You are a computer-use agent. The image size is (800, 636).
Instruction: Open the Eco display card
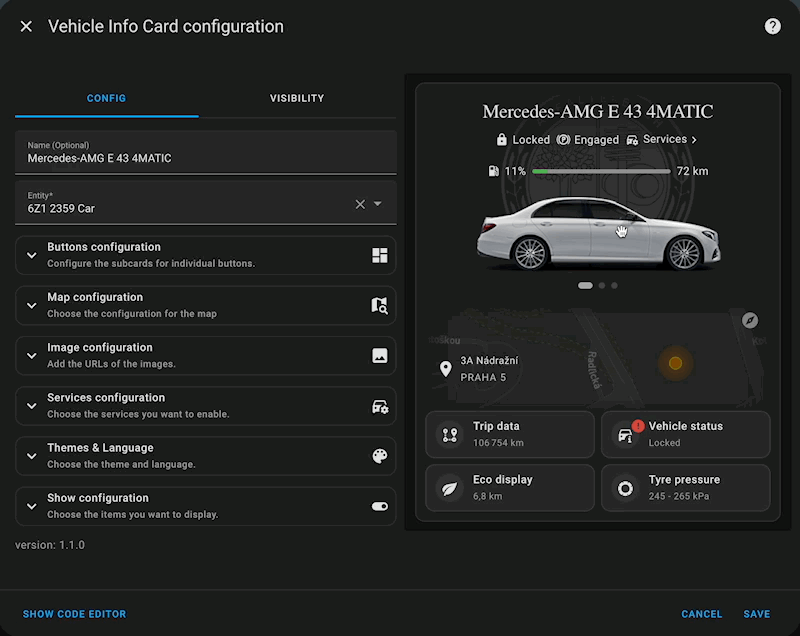coord(510,488)
